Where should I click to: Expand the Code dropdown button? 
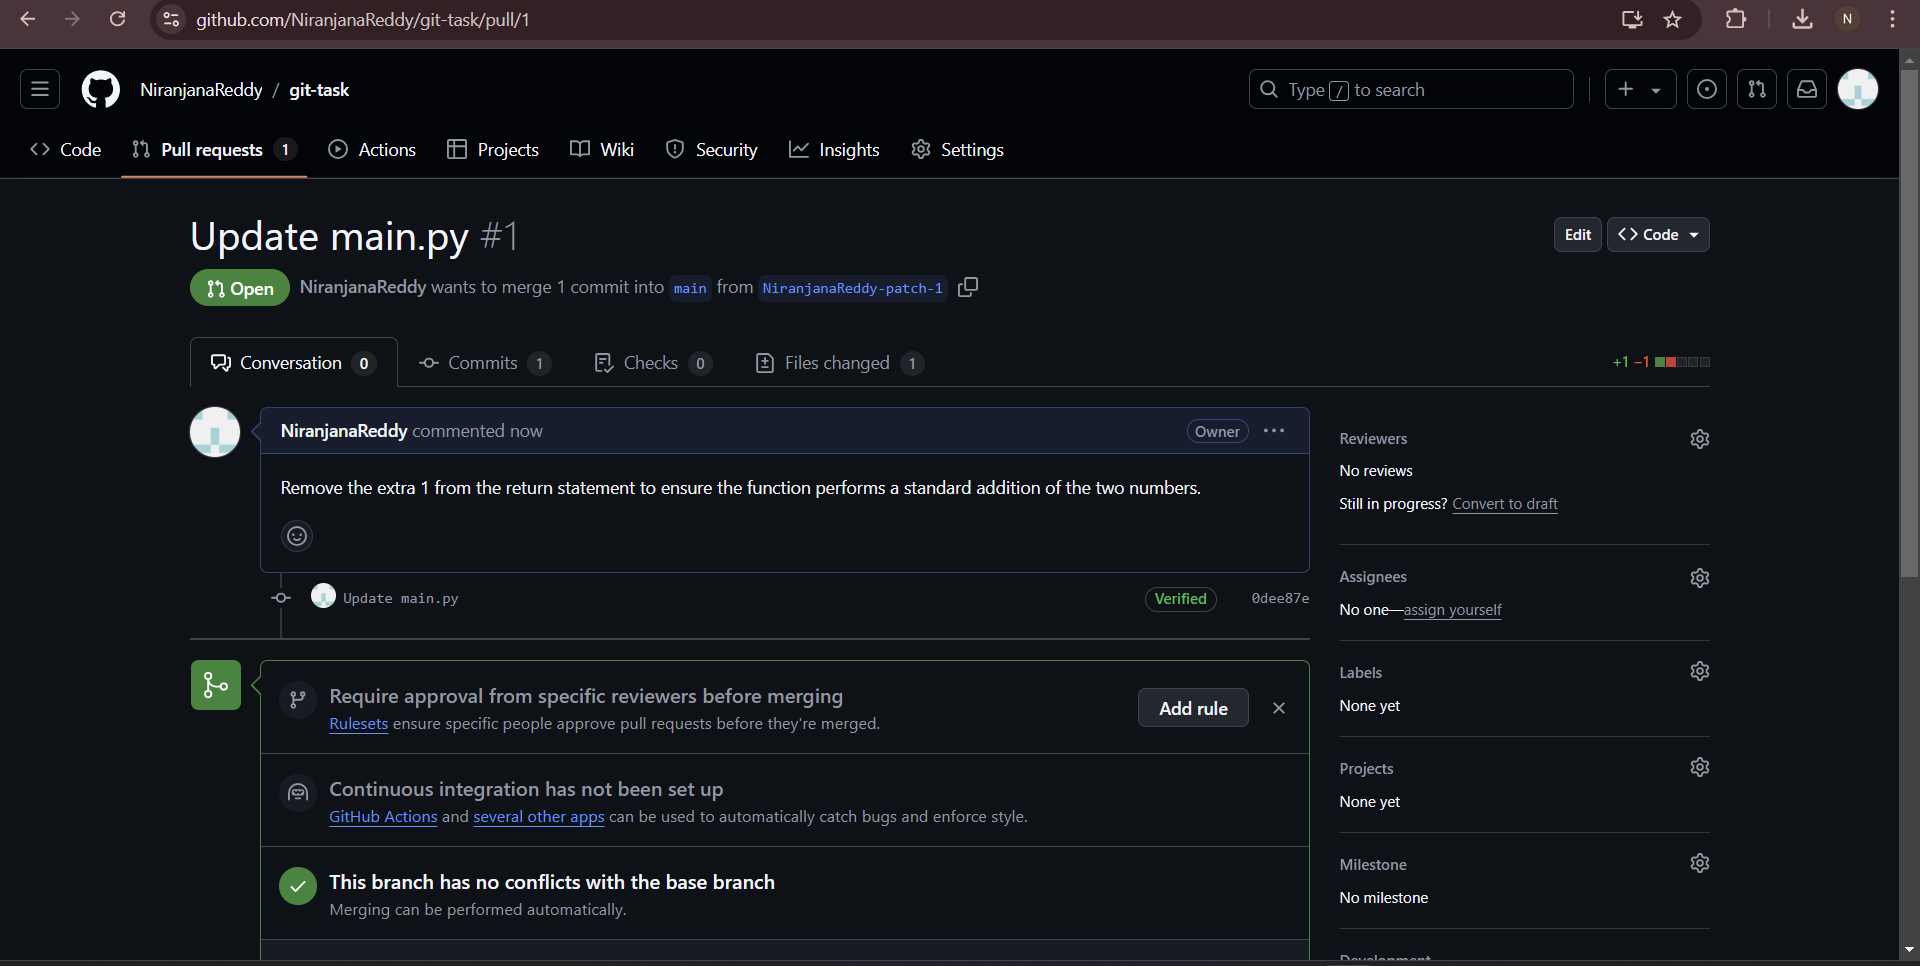pyautogui.click(x=1658, y=234)
